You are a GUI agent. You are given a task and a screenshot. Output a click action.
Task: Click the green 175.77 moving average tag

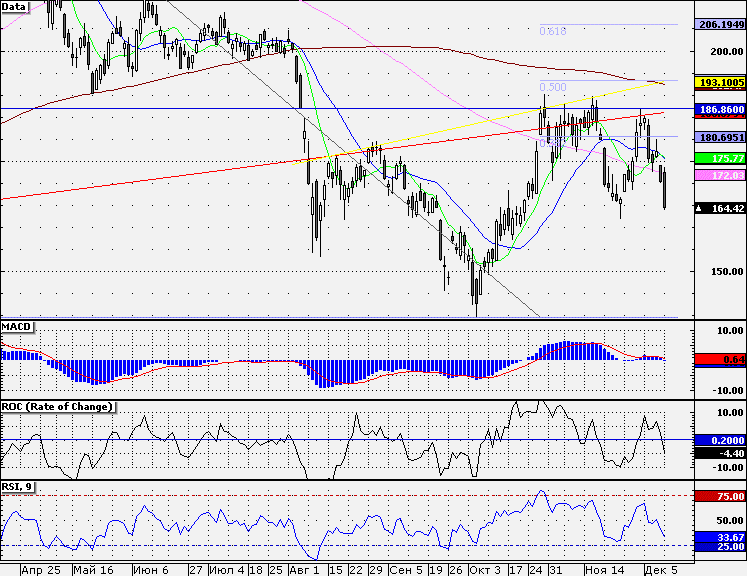[x=720, y=158]
